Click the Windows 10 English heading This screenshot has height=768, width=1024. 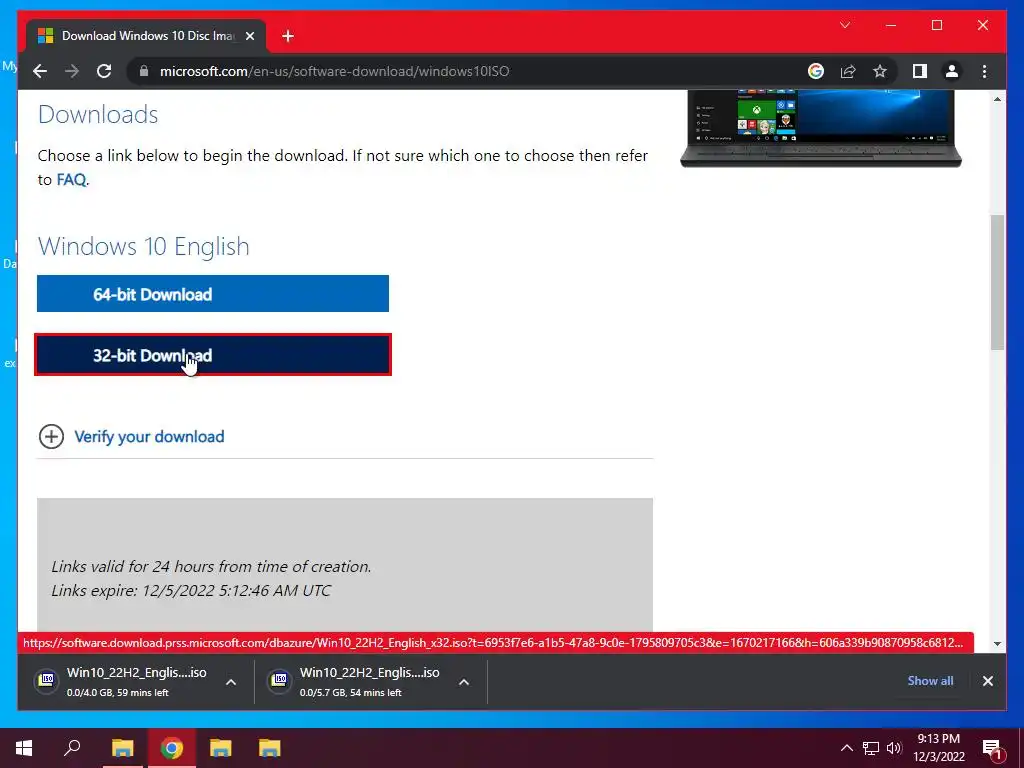[144, 246]
